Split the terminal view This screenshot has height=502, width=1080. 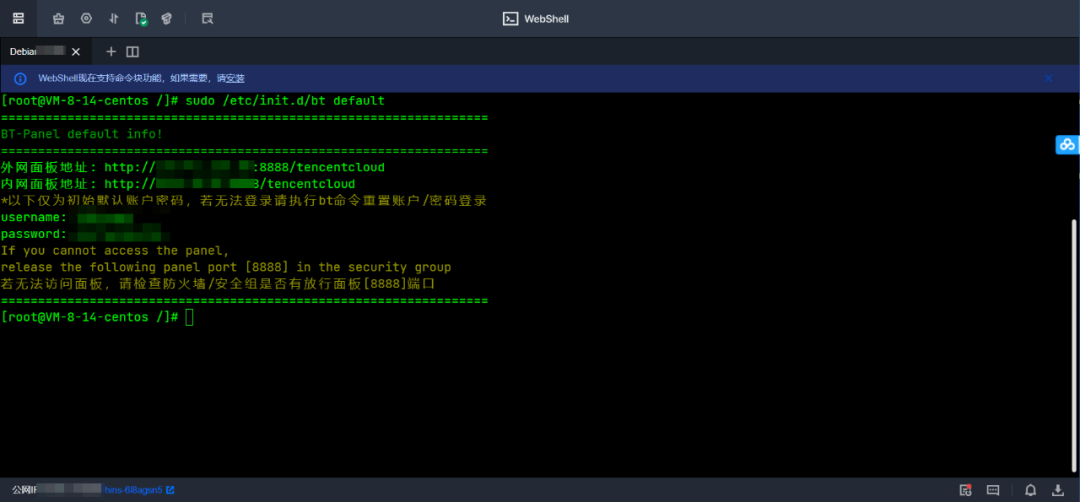pyautogui.click(x=133, y=52)
